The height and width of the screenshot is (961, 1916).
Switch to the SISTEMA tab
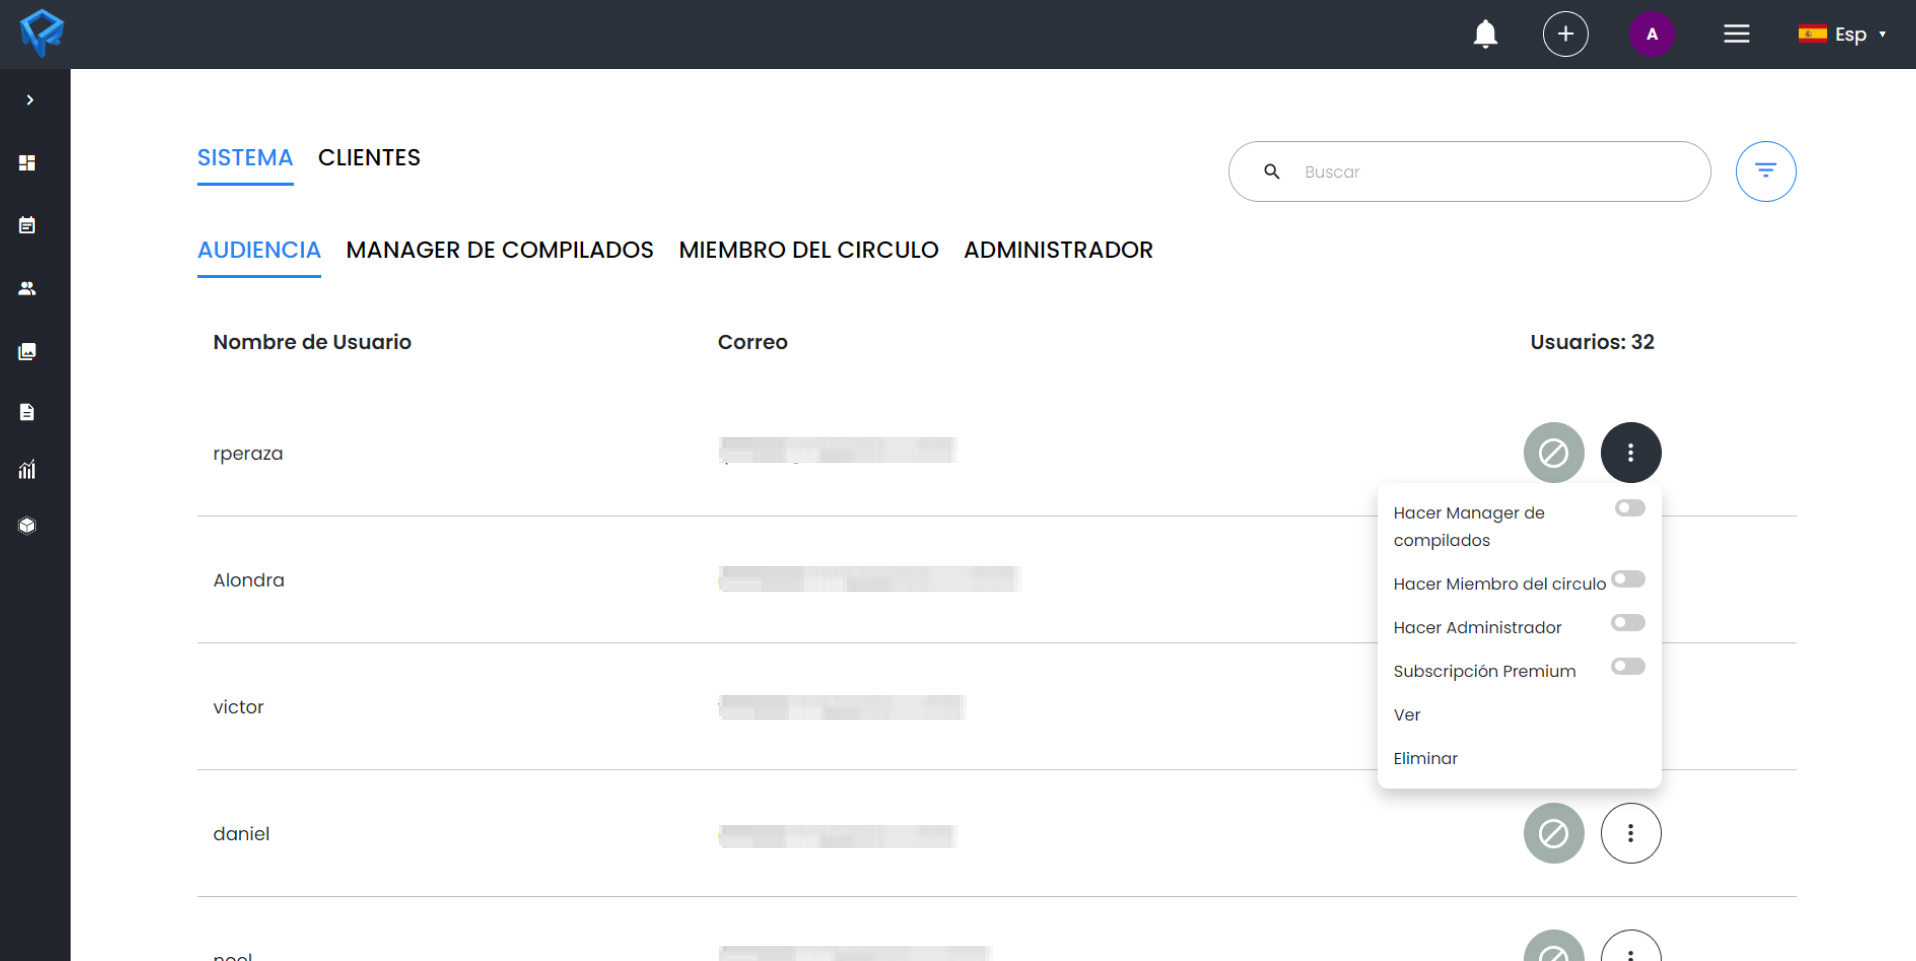[245, 158]
